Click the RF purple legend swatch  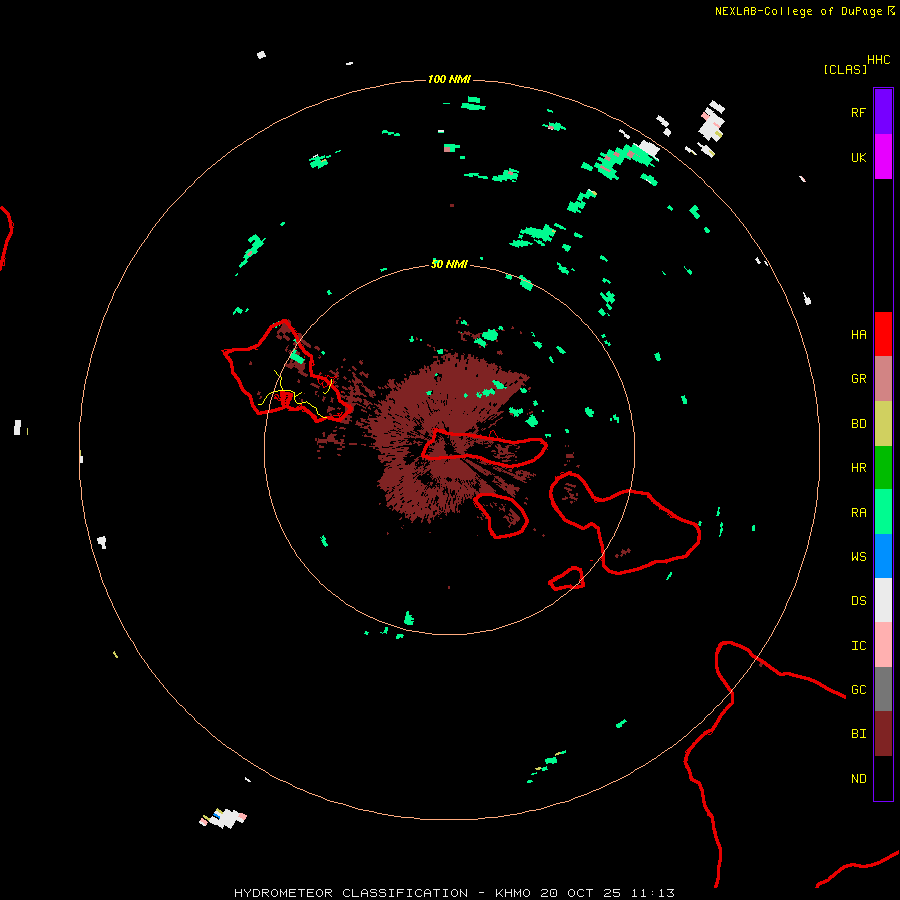coord(883,112)
